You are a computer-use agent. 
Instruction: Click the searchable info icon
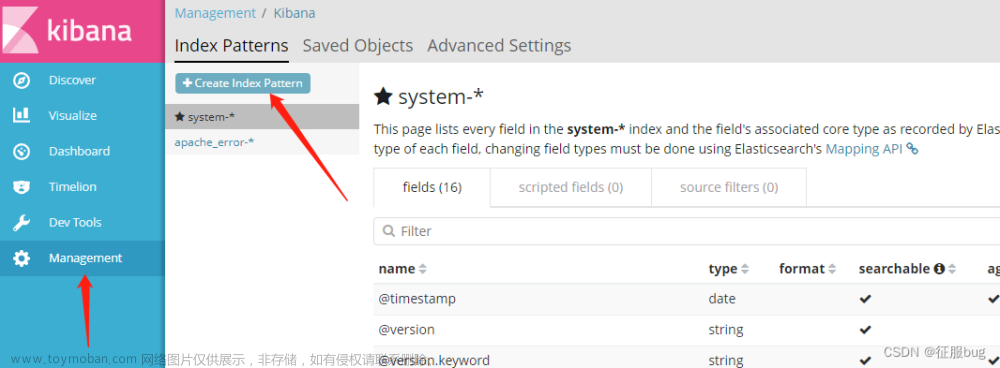tap(939, 269)
